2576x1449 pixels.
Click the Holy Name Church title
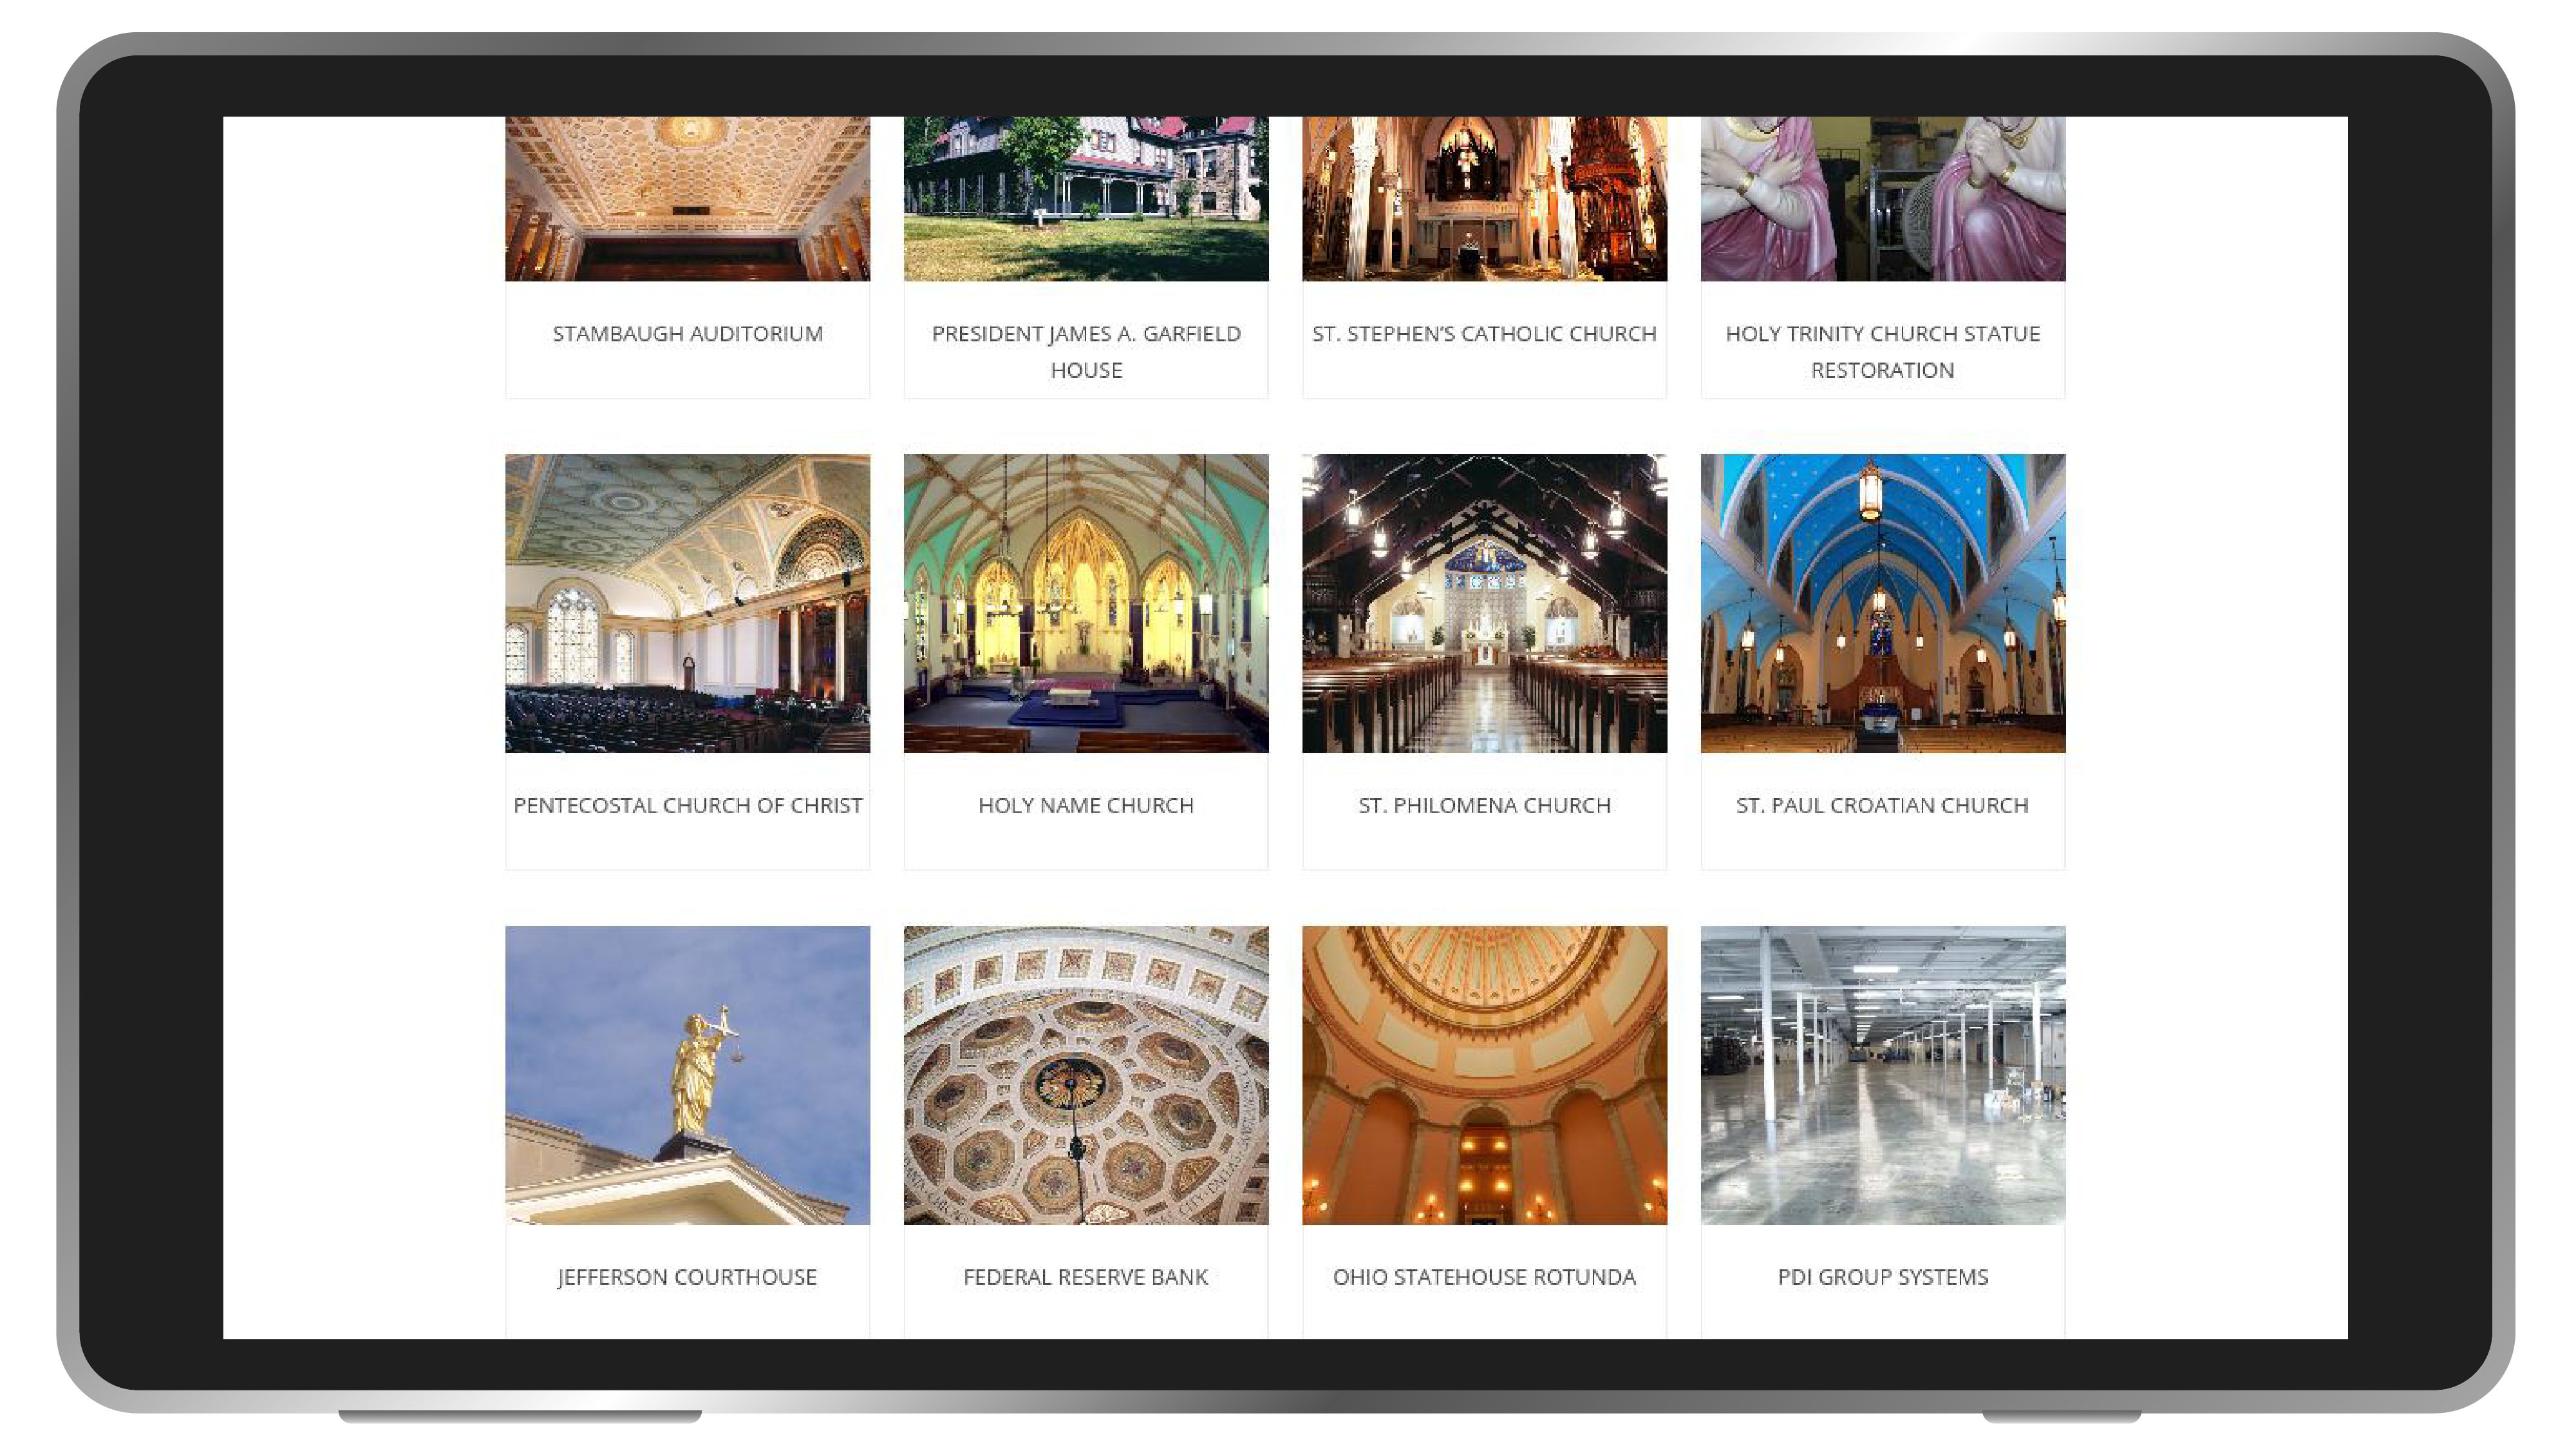pyautogui.click(x=1085, y=805)
